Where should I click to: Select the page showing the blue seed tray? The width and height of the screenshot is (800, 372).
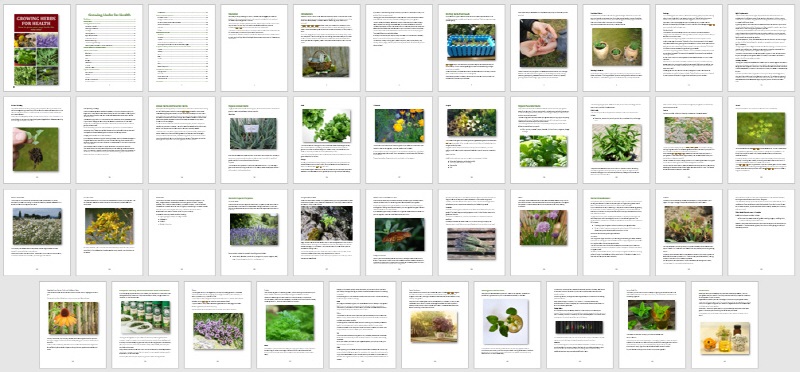click(471, 48)
